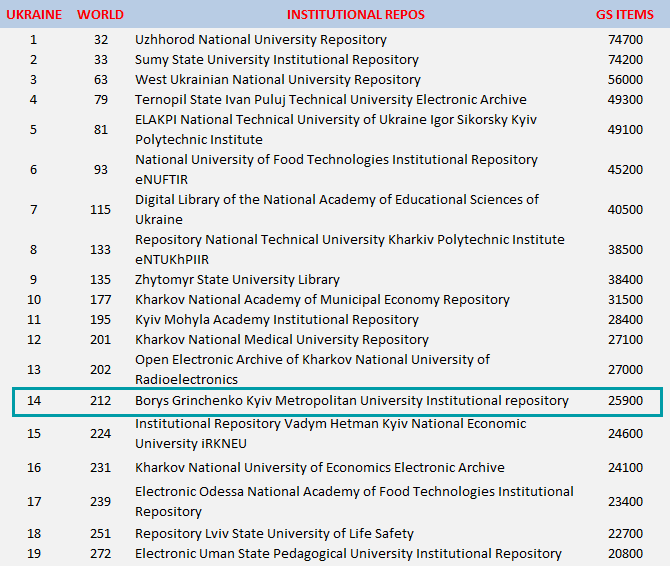670x566 pixels.
Task: Select Sumy State University Institutional Repository
Action: 277,60
